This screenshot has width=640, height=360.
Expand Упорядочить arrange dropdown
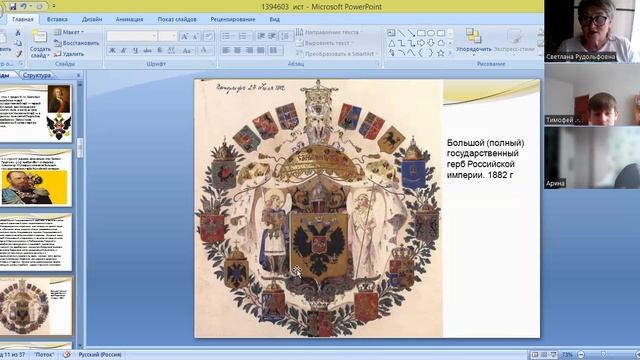[x=473, y=41]
